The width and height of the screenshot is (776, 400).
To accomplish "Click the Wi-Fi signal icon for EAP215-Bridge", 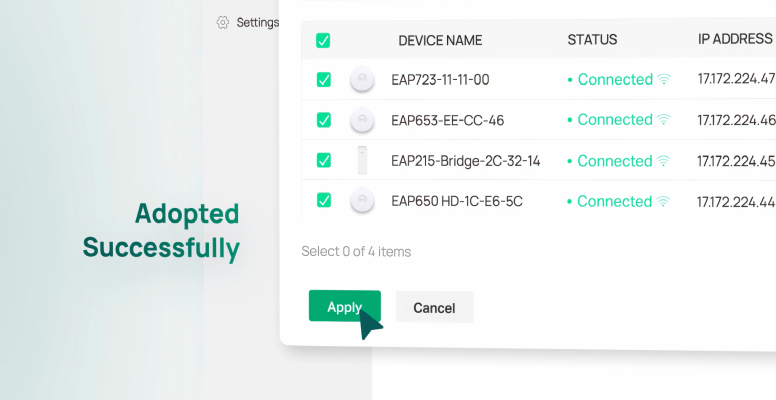I will click(664, 161).
